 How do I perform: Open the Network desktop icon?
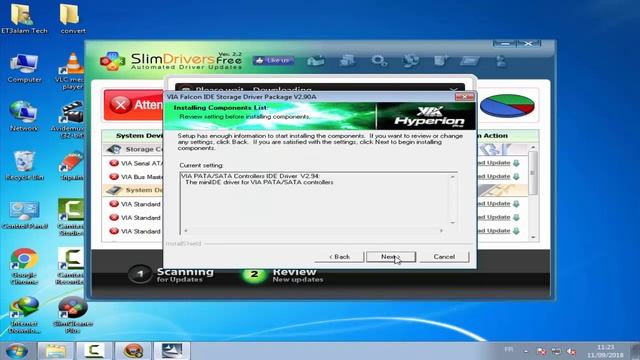tap(24, 116)
